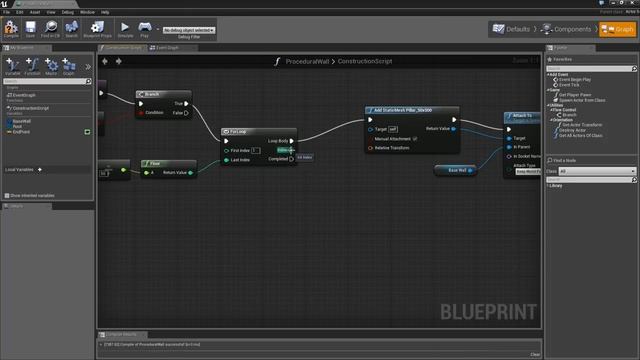Click the Base Wall variable node

click(456, 170)
